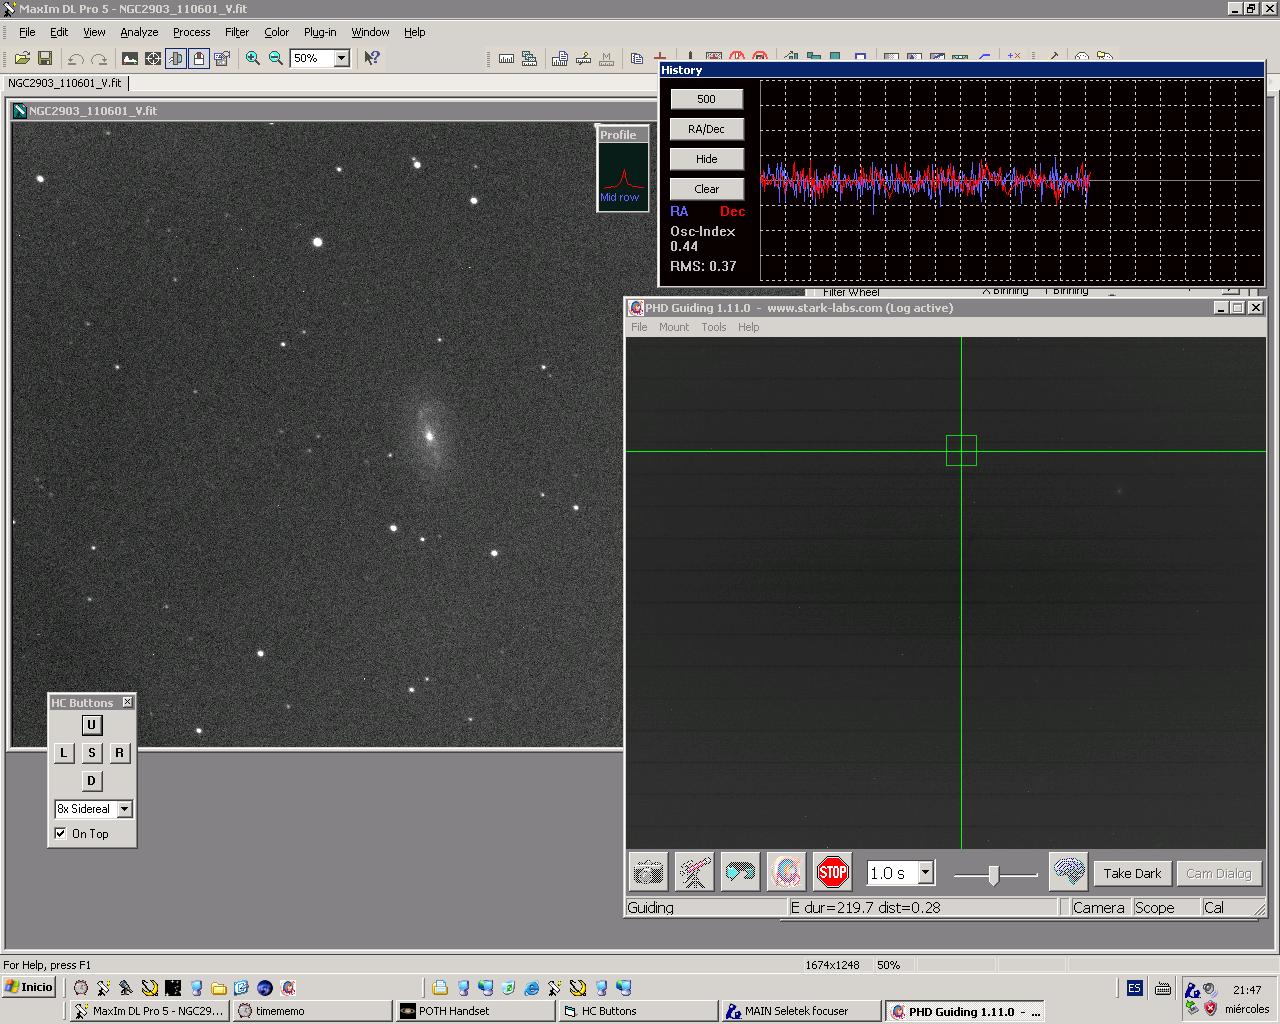Click the camera connect icon in PHD
The width and height of the screenshot is (1280, 1024).
coord(648,872)
